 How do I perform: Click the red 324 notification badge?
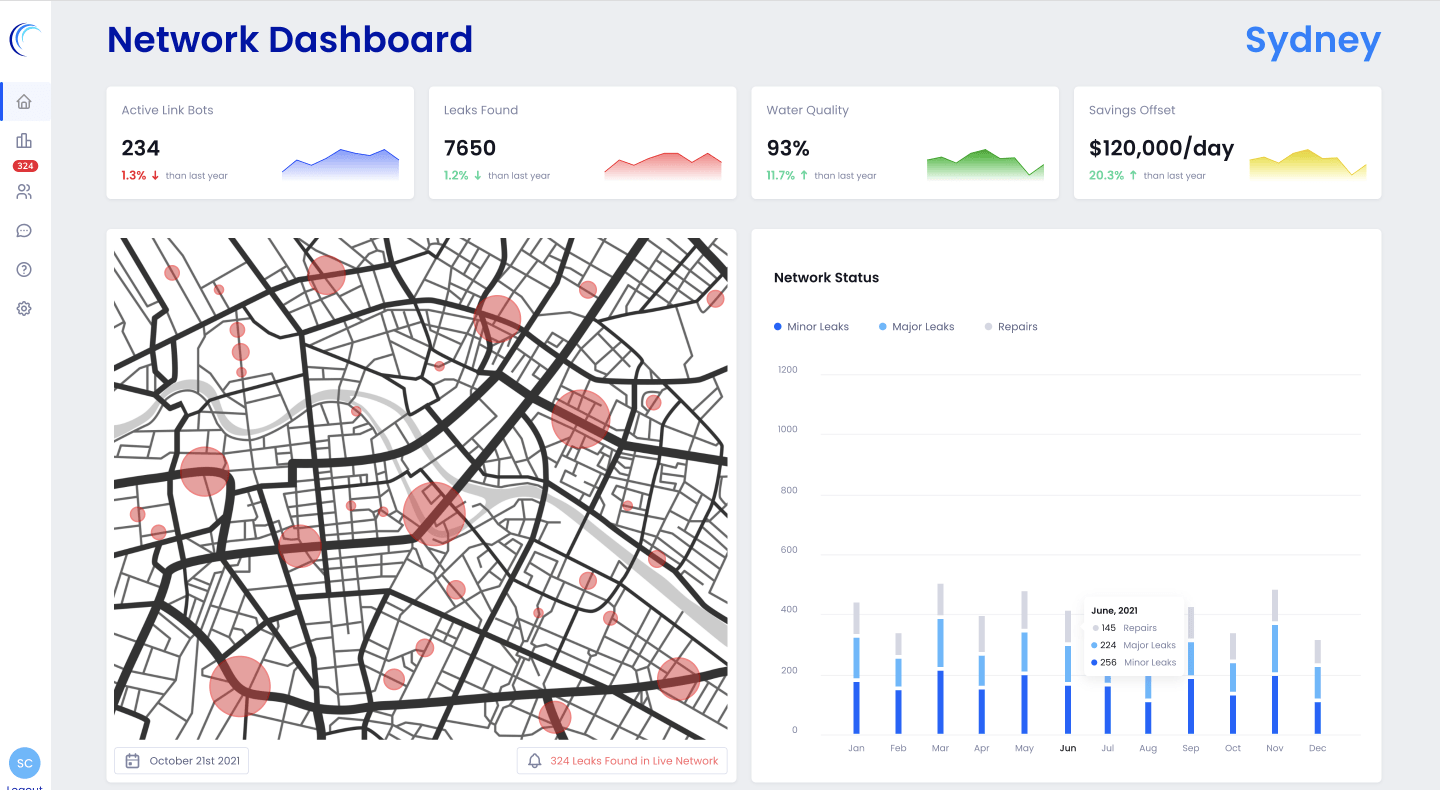click(25, 166)
